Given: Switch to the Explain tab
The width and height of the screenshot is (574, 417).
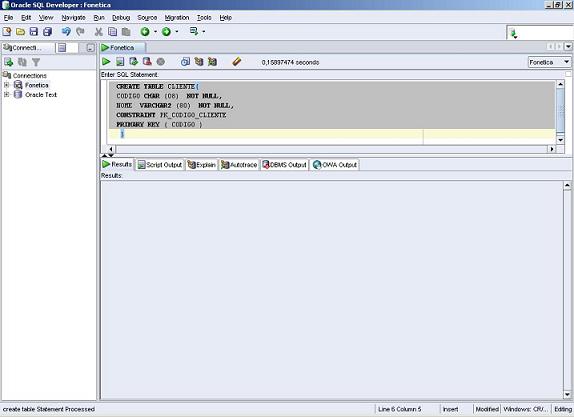Looking at the screenshot, I should pos(202,165).
